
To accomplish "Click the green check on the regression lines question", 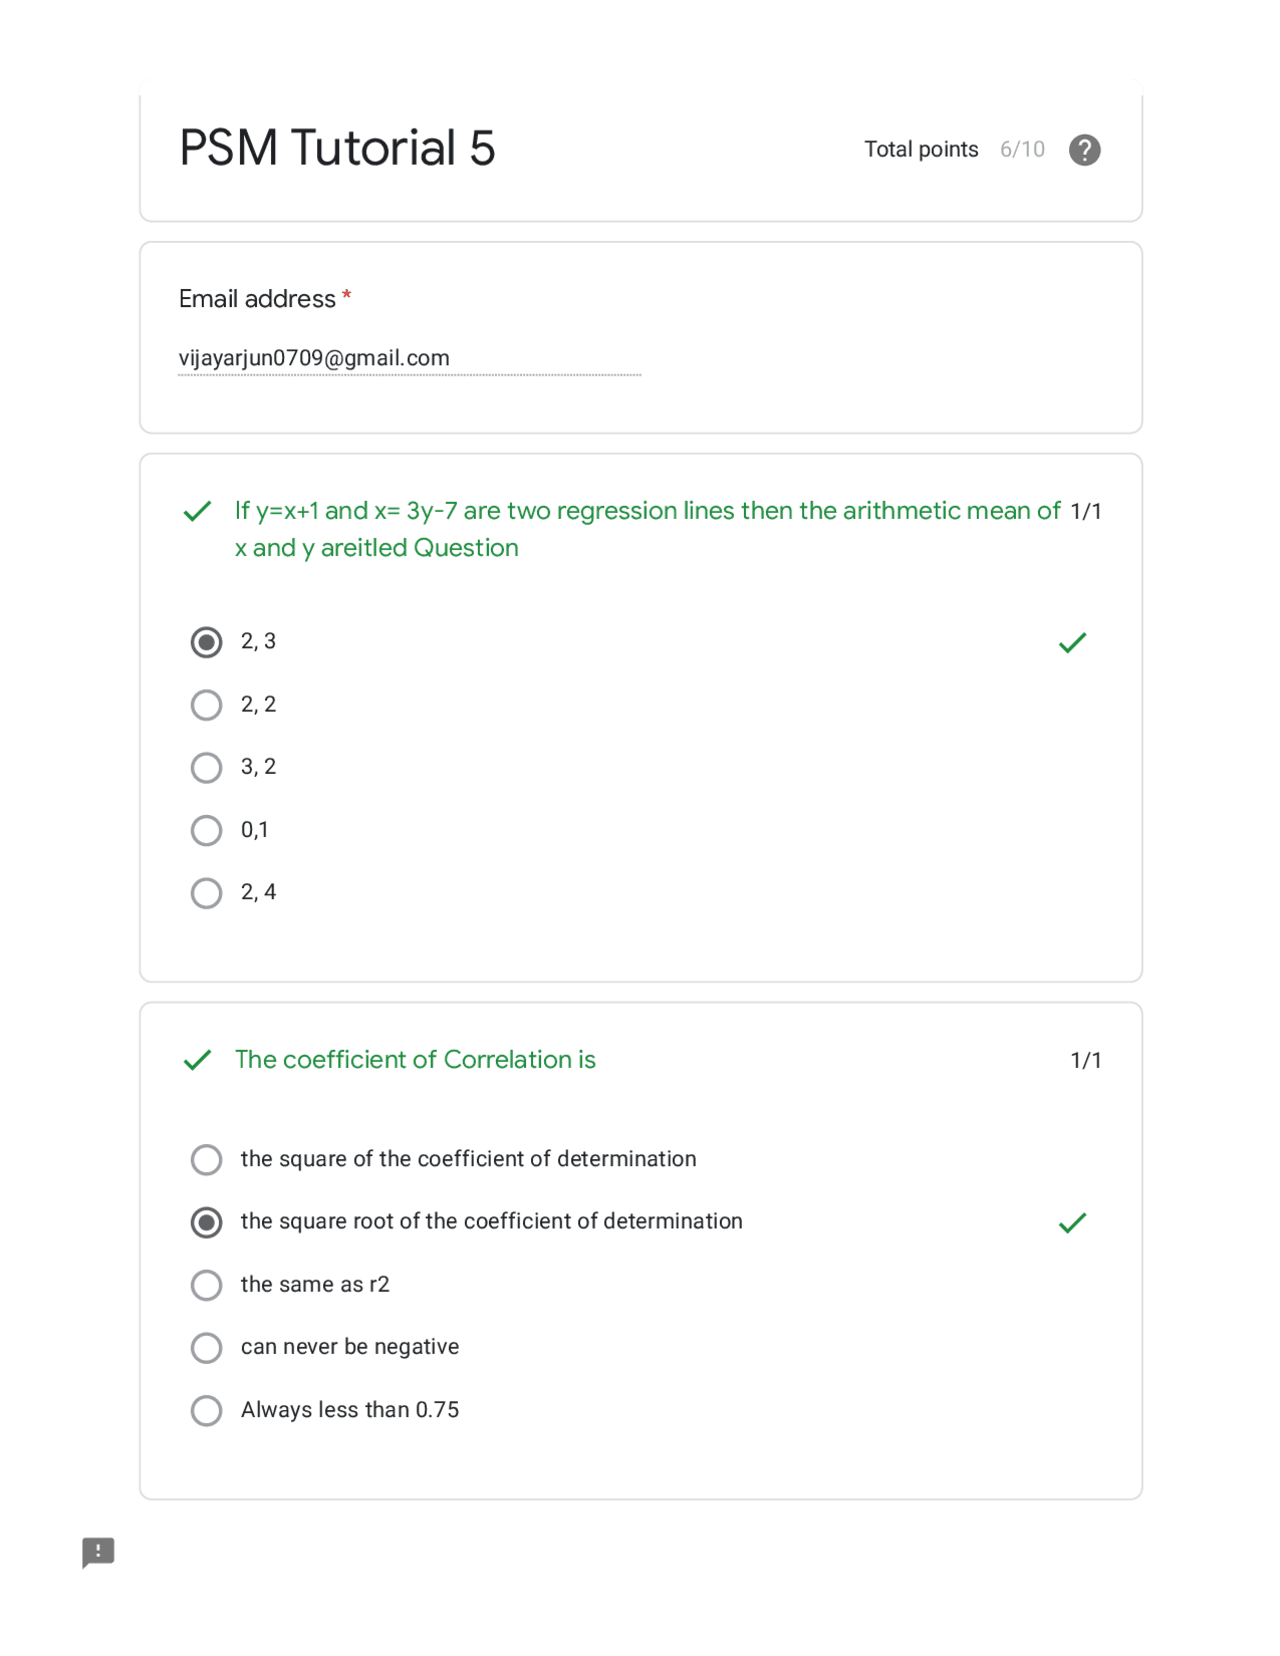I will (x=197, y=511).
